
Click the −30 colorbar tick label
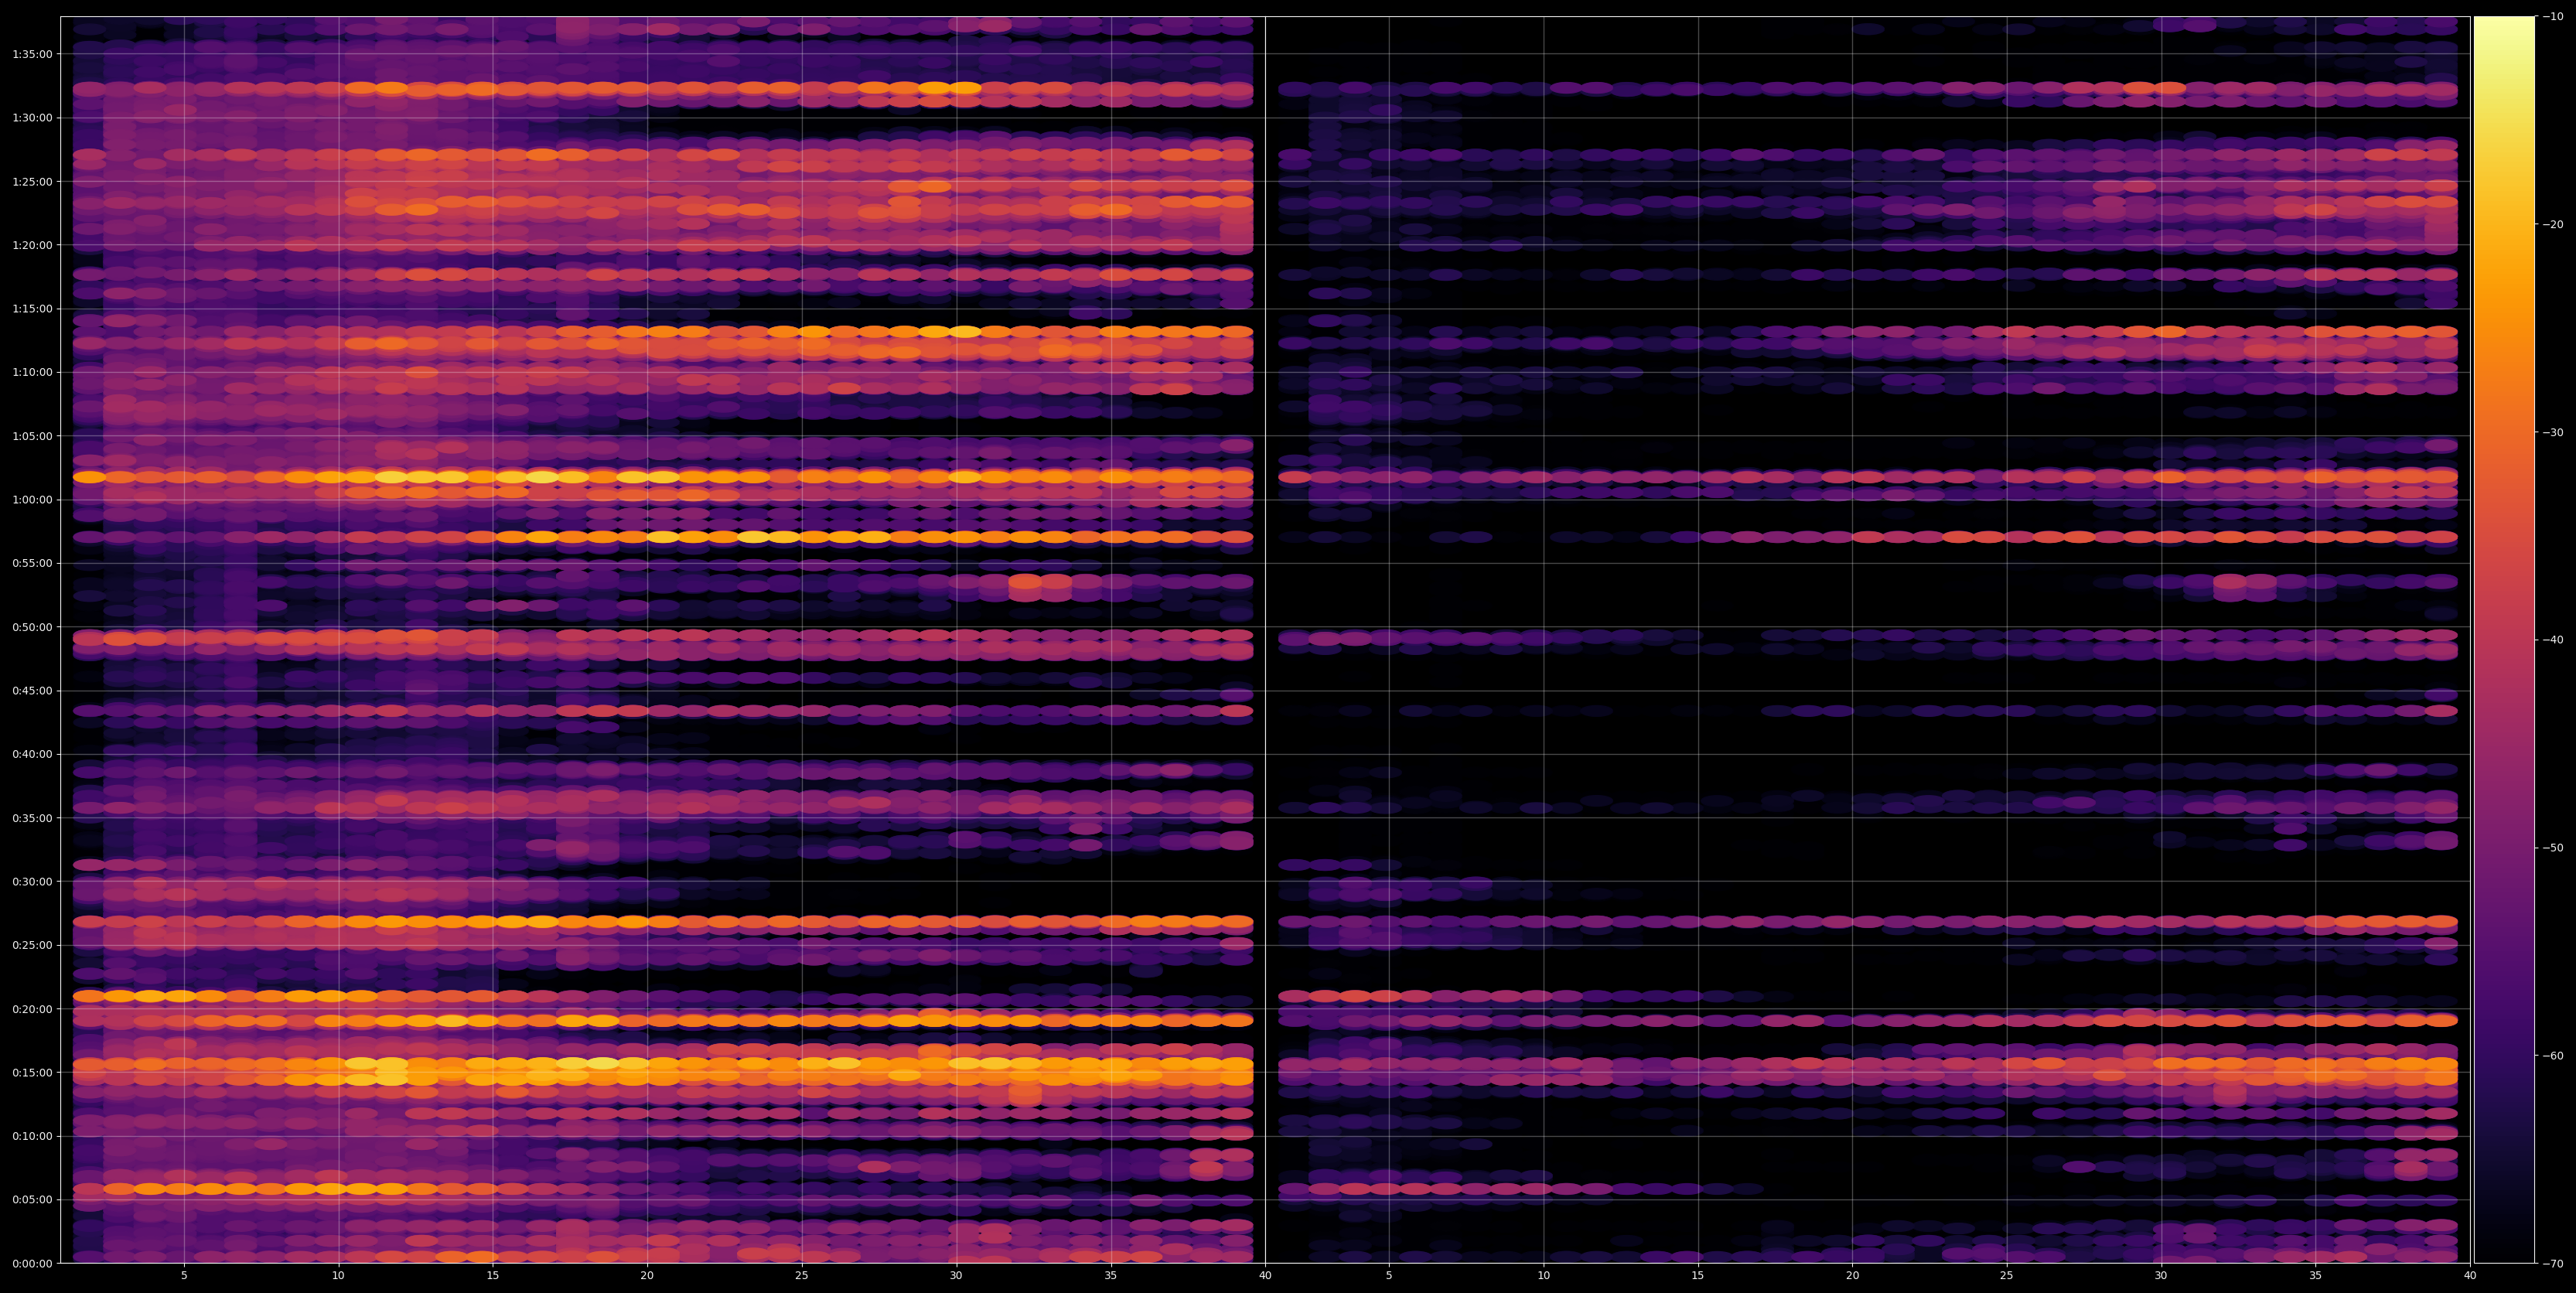point(2553,432)
